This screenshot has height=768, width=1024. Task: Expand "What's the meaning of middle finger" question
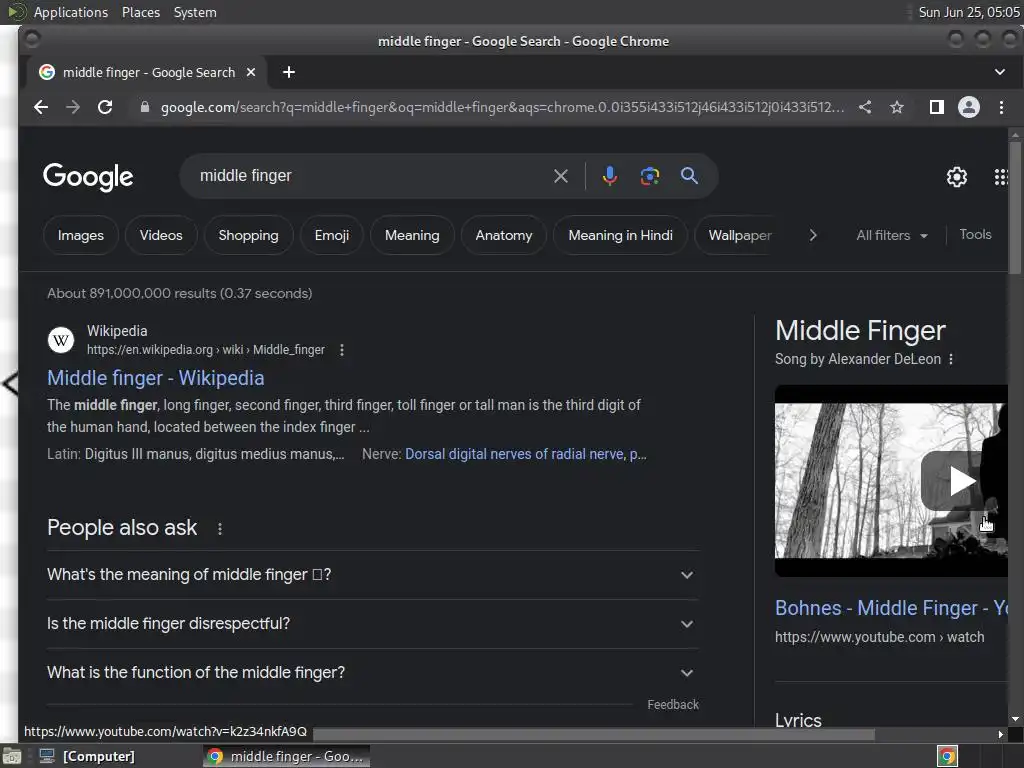[x=372, y=575]
